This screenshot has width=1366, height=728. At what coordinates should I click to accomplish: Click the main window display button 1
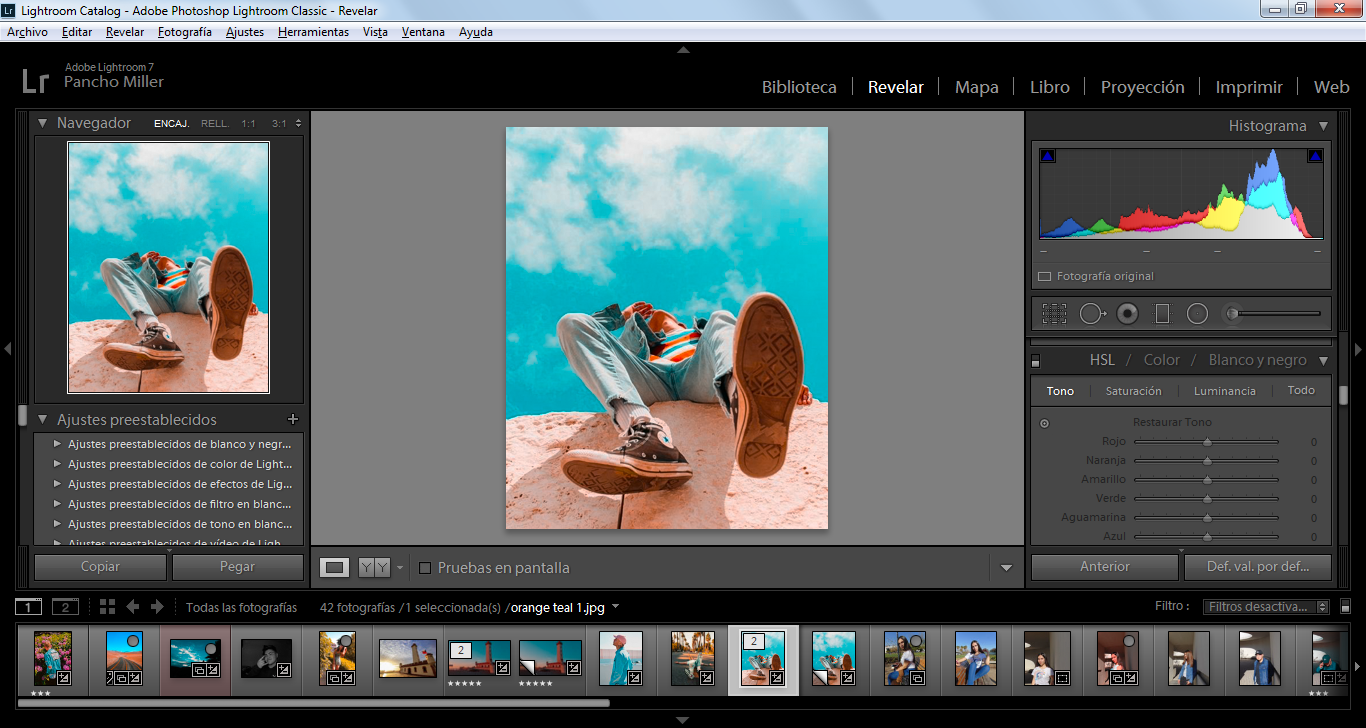tap(29, 607)
